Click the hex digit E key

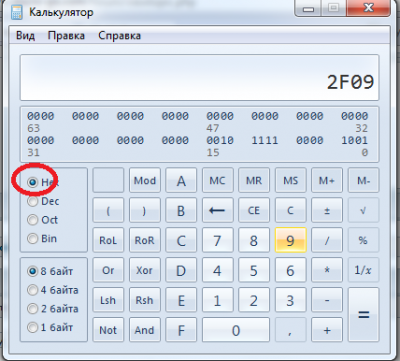(181, 301)
